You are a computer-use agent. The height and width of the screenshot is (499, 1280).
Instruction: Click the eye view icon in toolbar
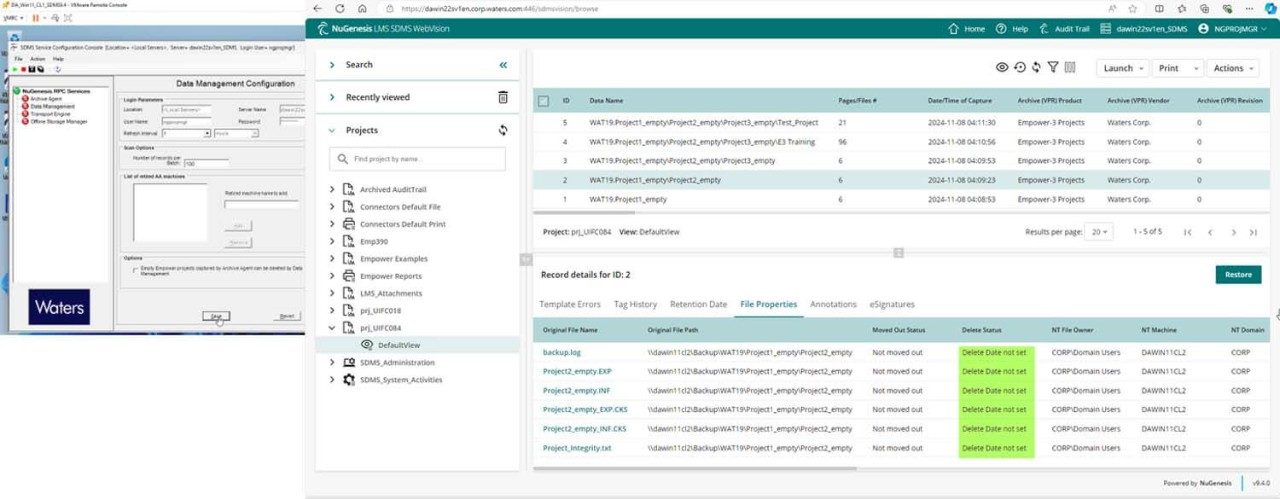[x=1002, y=67]
